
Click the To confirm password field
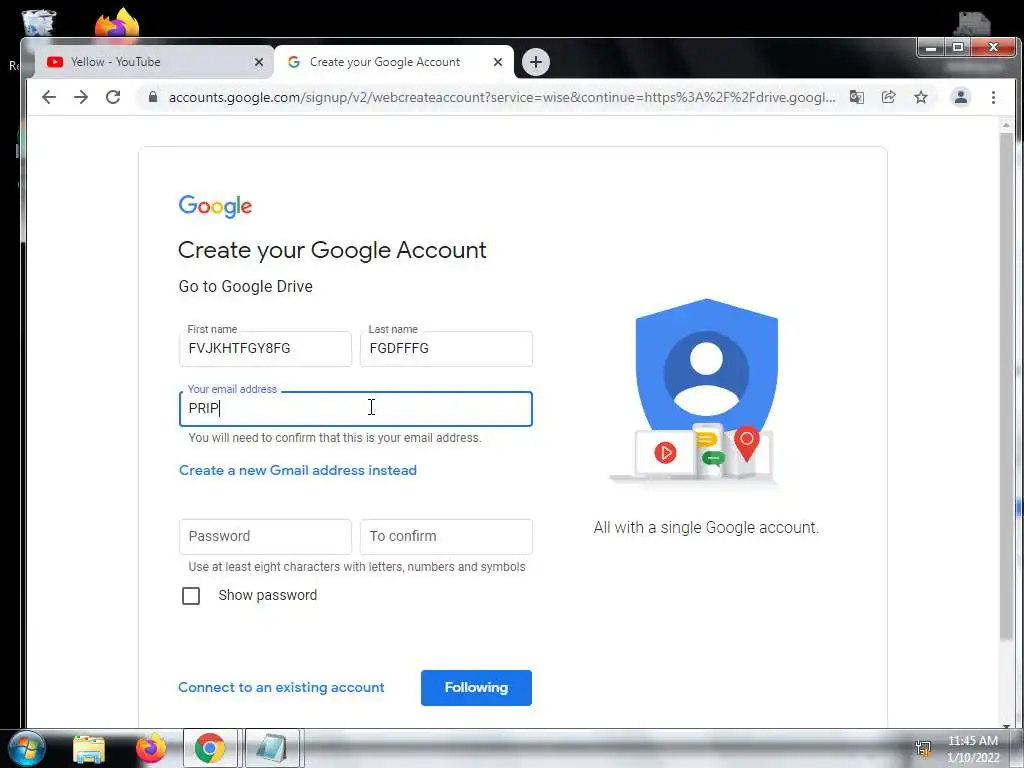click(446, 536)
